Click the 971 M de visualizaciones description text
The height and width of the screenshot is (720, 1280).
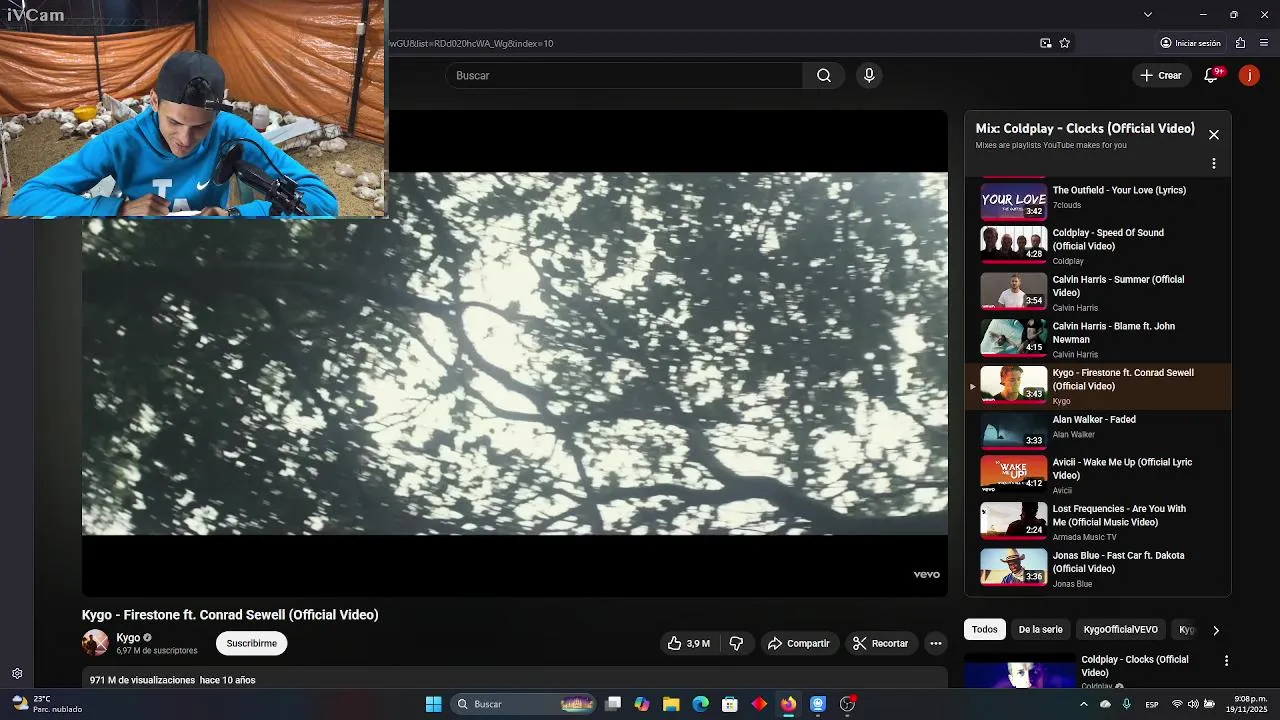[172, 680]
